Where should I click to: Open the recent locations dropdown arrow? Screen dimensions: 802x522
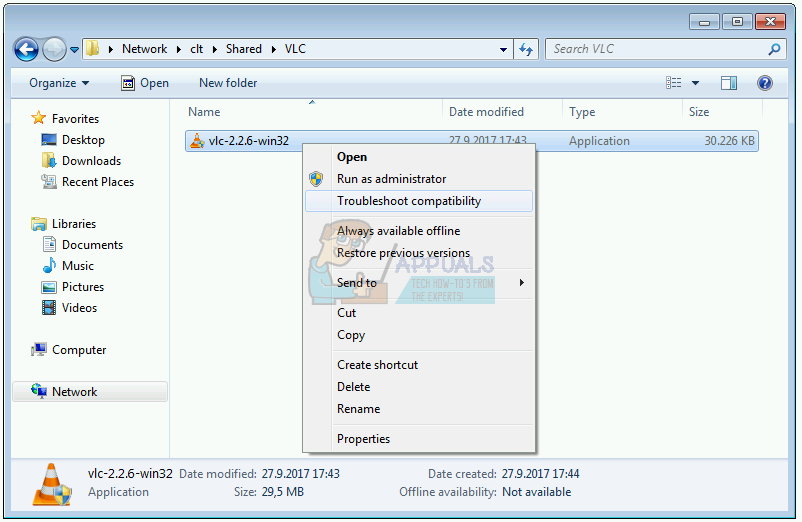click(x=75, y=50)
